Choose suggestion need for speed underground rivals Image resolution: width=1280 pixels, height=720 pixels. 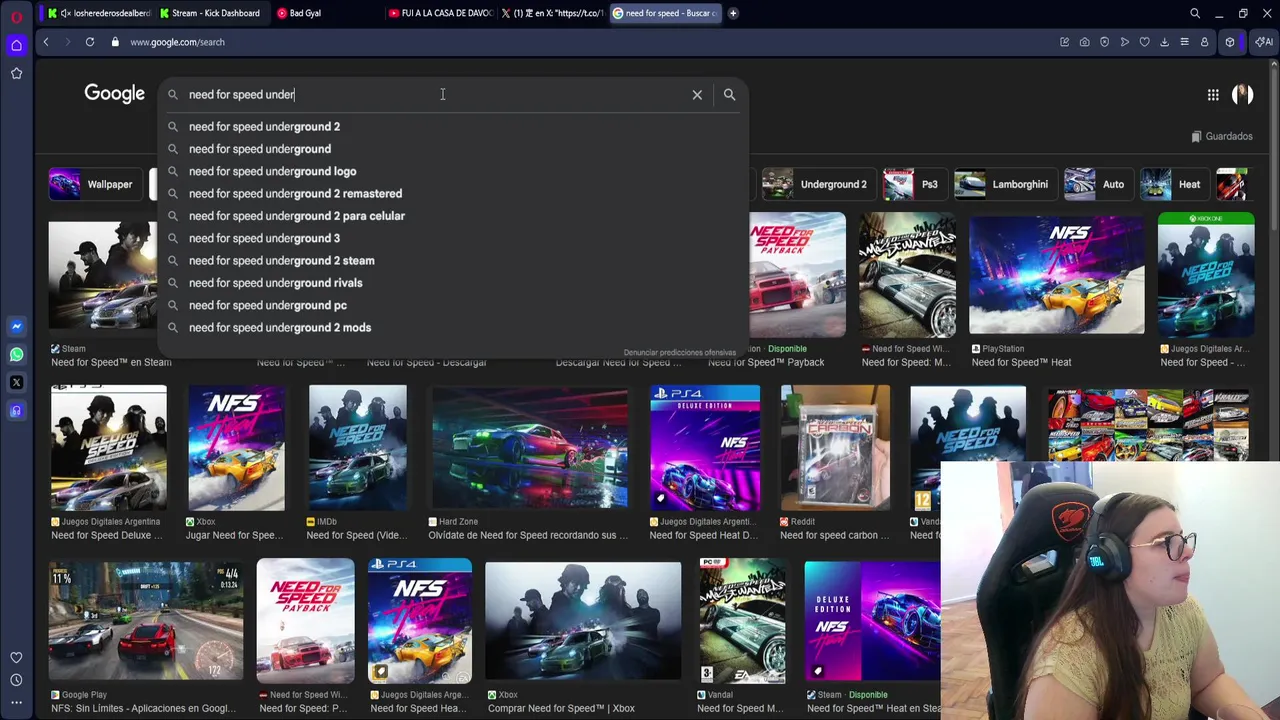click(453, 283)
